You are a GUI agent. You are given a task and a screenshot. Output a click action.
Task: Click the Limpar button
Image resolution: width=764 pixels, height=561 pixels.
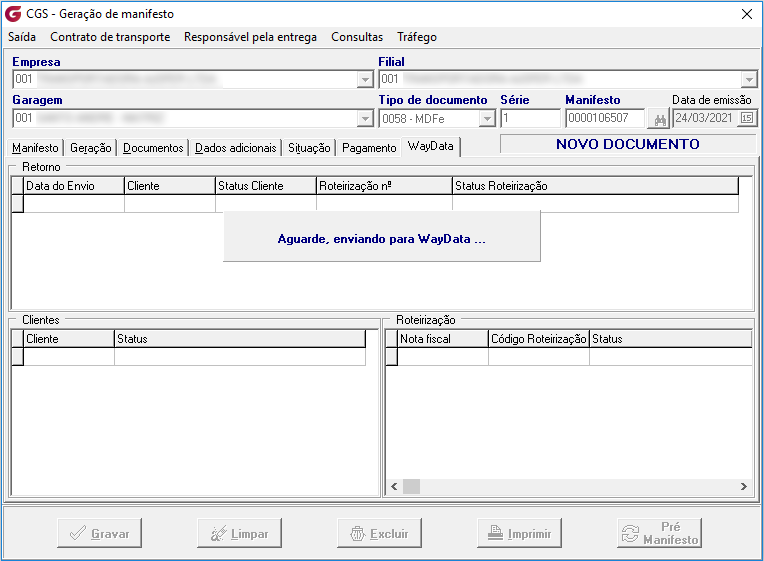[239, 533]
